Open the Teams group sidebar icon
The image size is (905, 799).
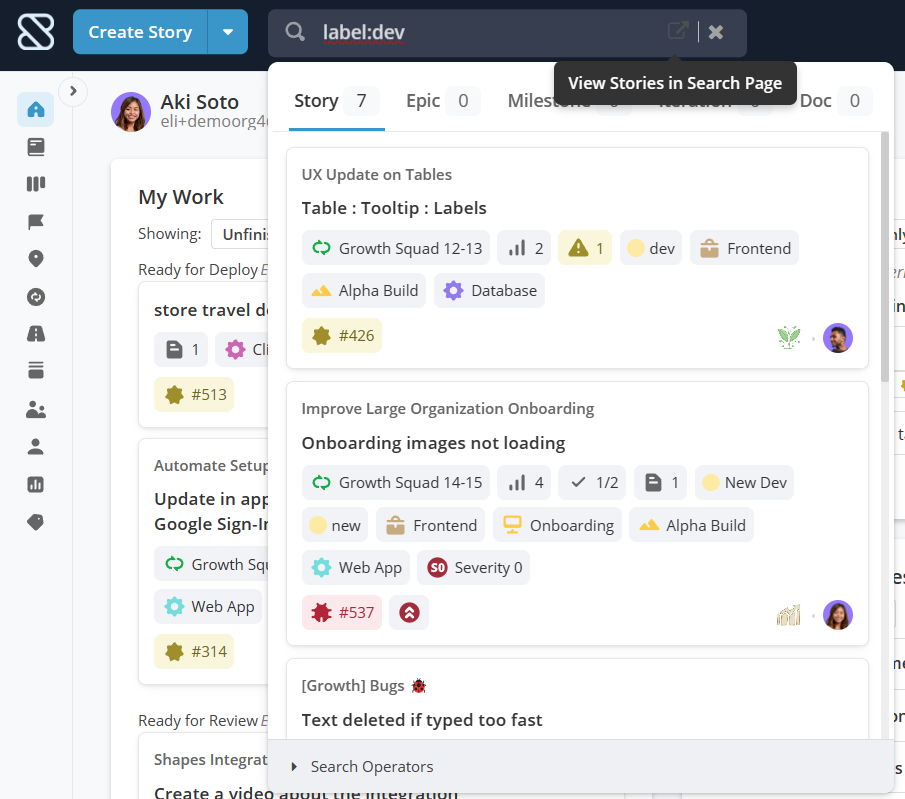(x=36, y=409)
